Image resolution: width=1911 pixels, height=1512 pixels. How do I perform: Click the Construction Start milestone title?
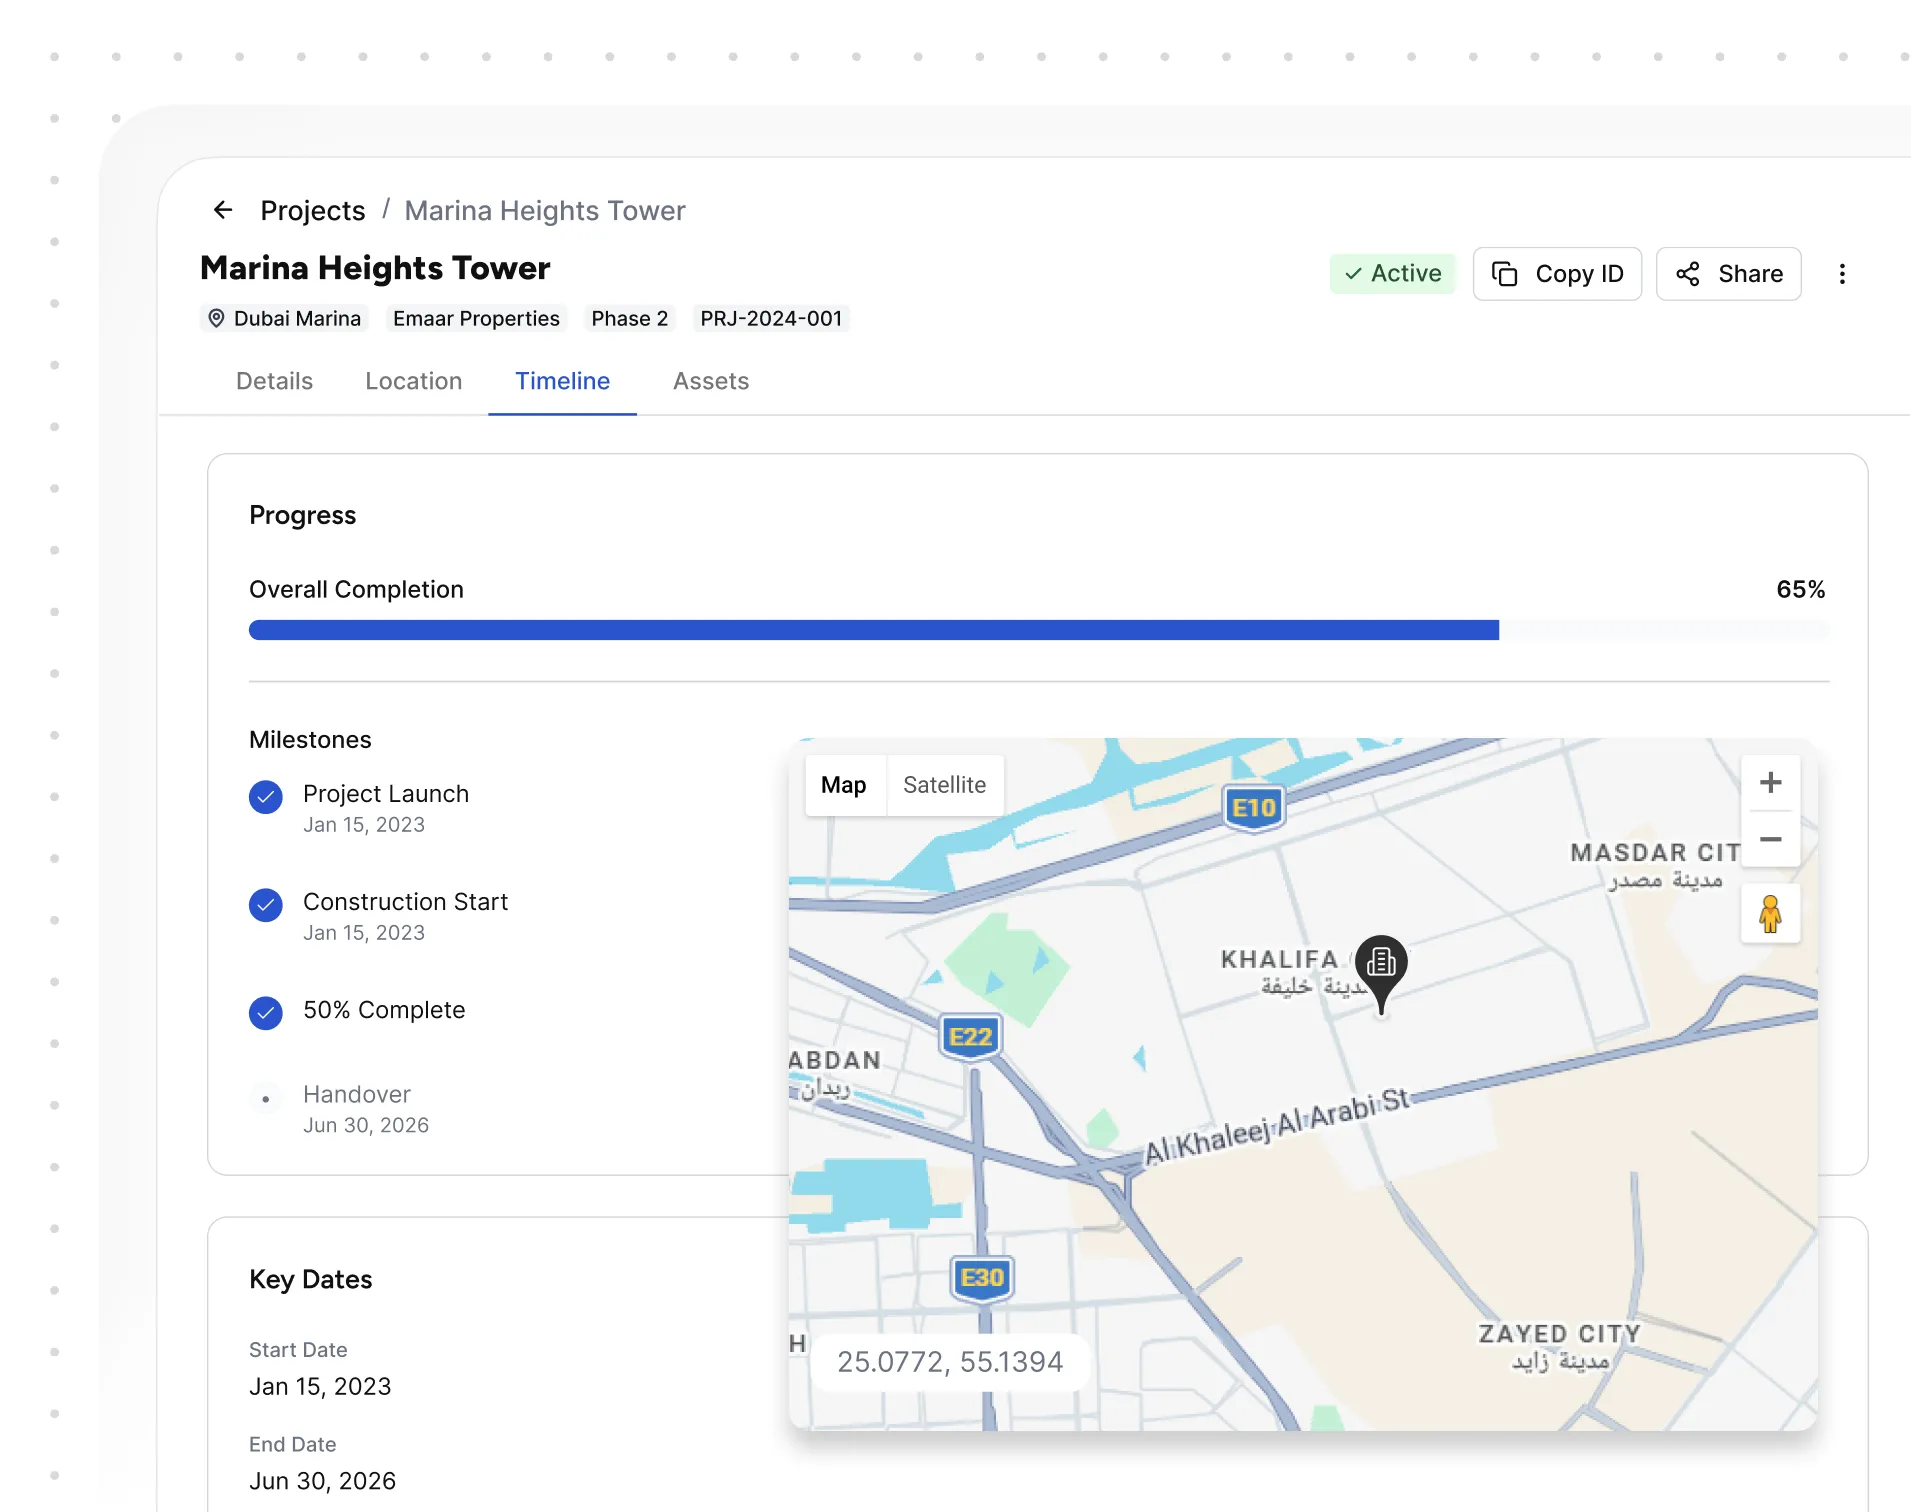(x=405, y=902)
